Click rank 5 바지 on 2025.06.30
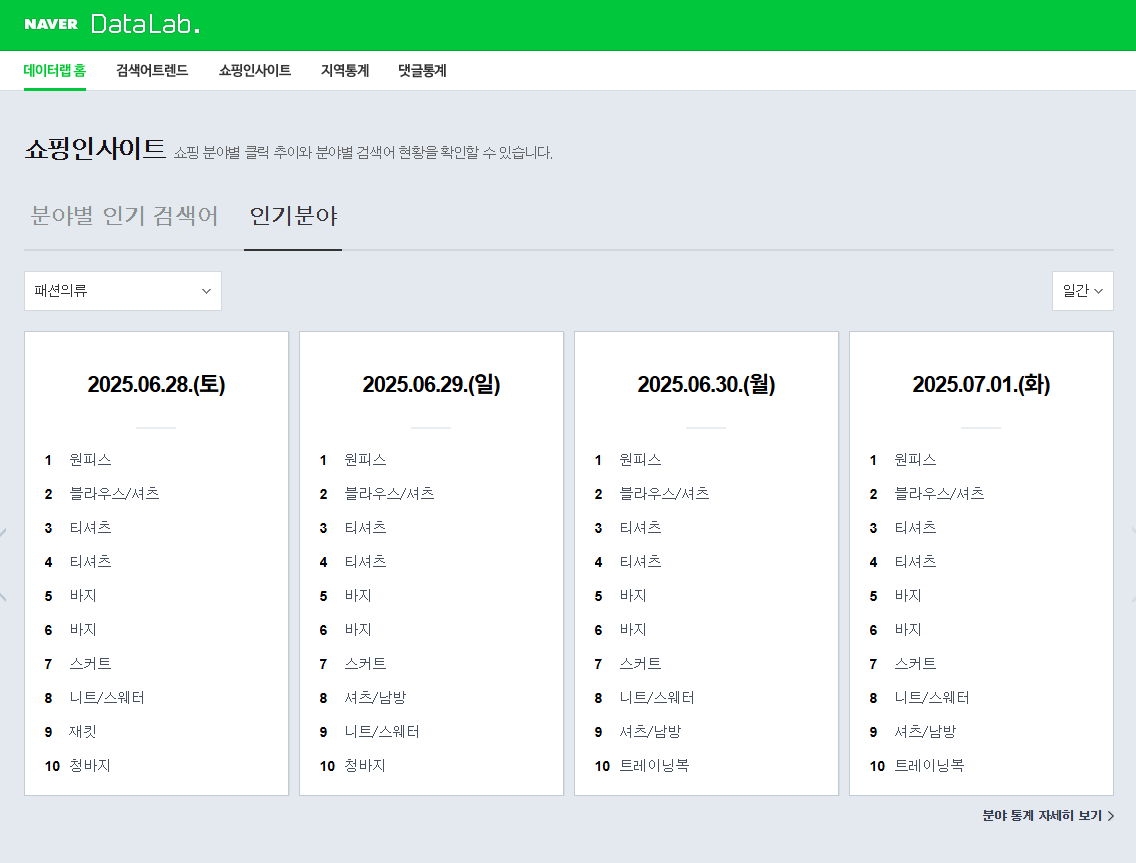Screen dimensions: 1136x863 632,596
